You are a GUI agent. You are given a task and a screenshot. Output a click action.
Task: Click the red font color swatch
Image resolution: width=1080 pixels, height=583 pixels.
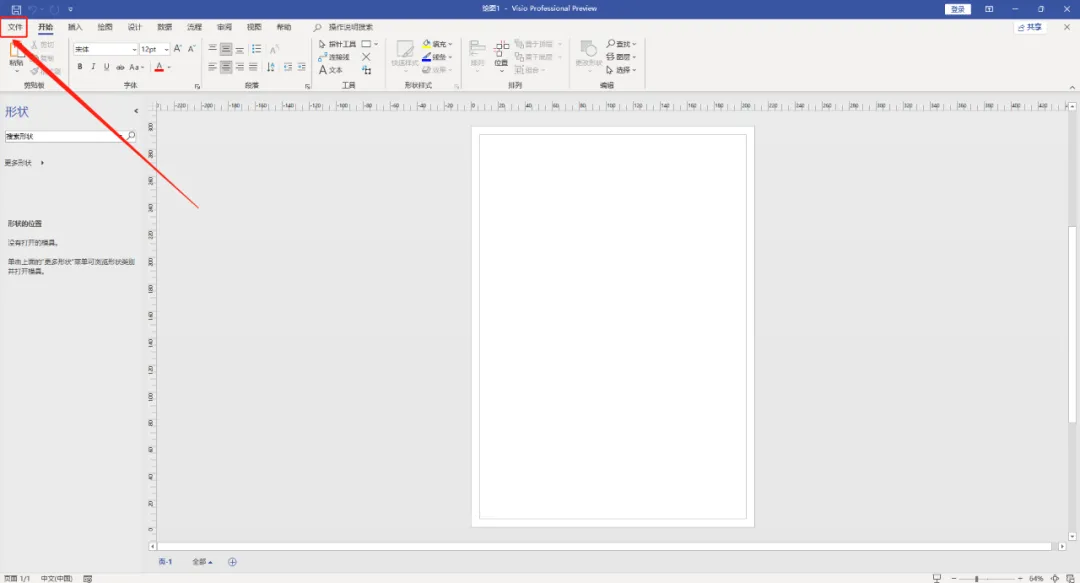(159, 67)
